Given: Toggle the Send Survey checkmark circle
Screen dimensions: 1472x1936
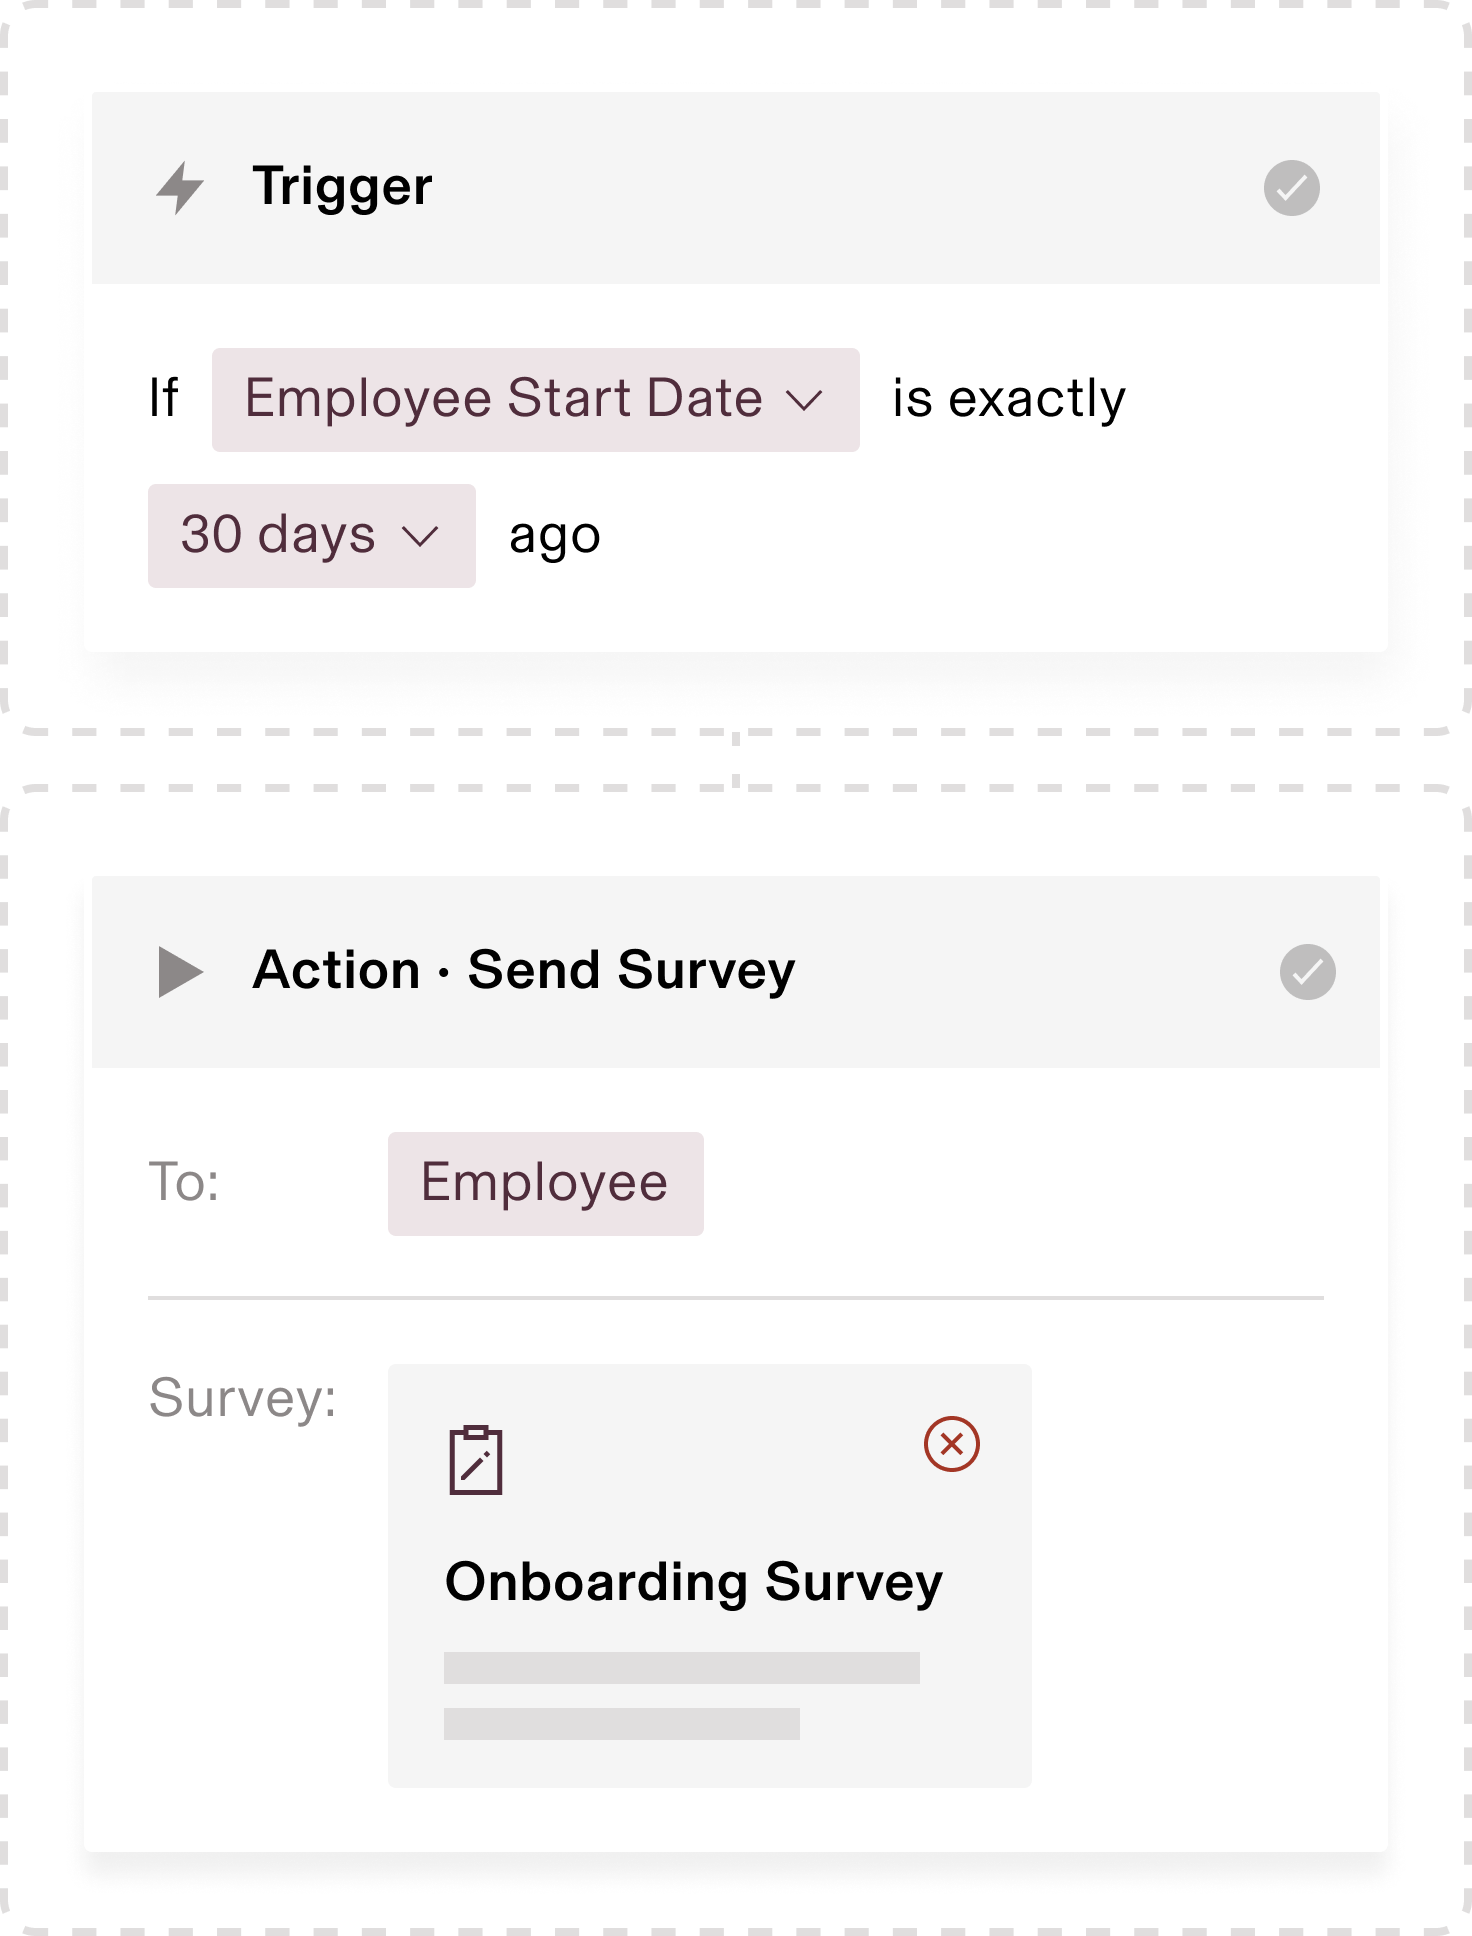Looking at the screenshot, I should click(1307, 971).
